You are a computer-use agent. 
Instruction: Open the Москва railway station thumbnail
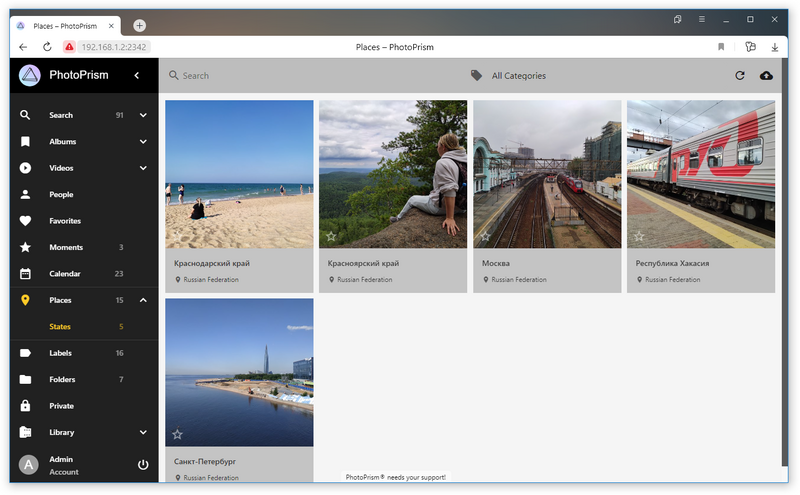[547, 174]
